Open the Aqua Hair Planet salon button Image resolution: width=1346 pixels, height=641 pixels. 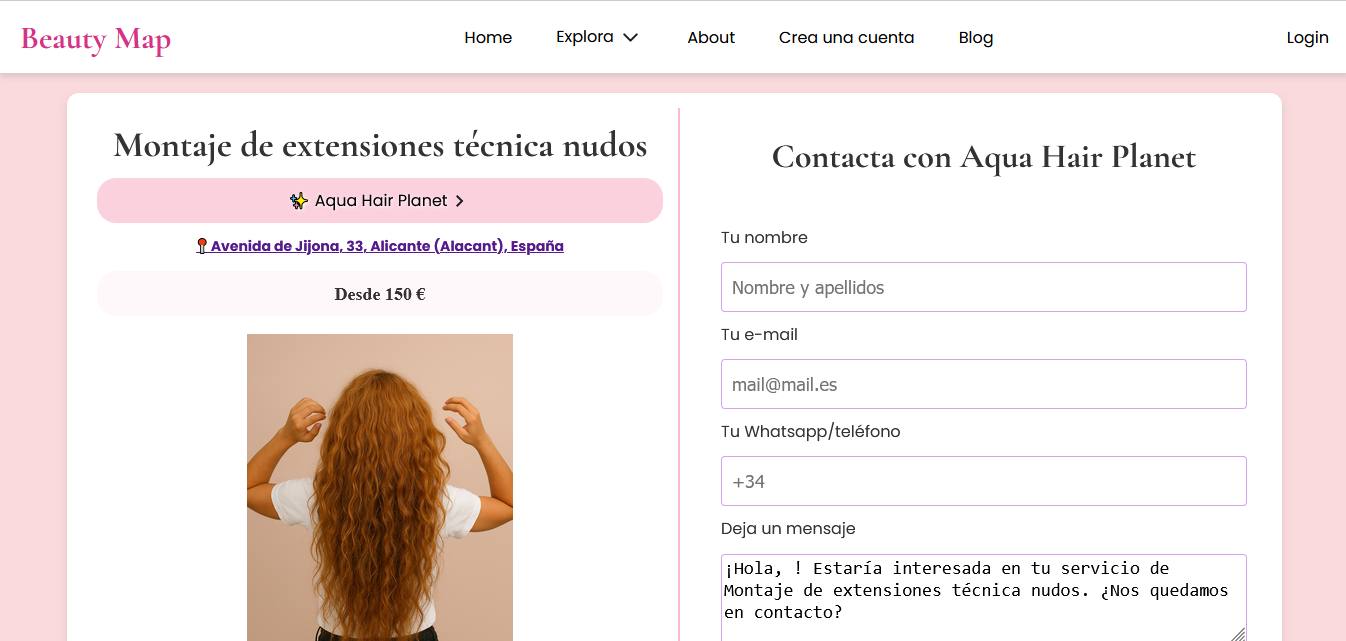click(x=380, y=201)
